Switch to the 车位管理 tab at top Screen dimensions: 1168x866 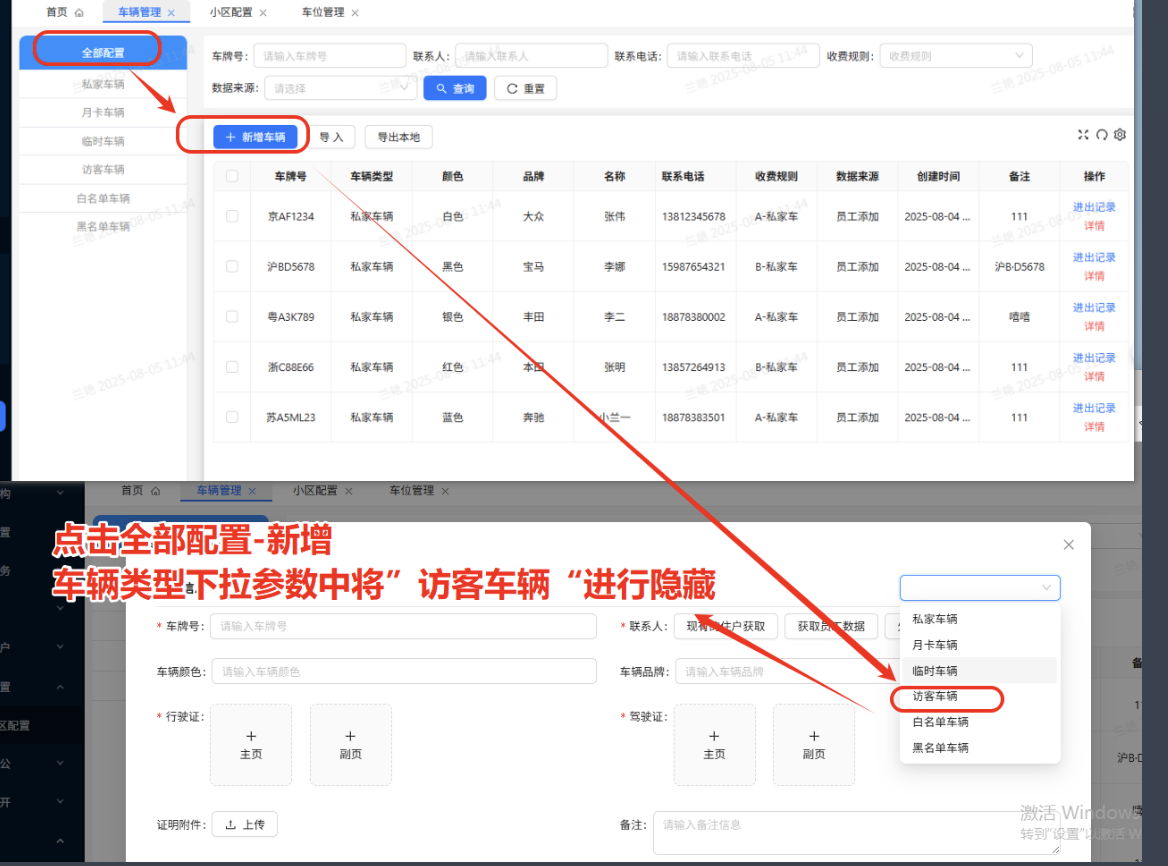click(323, 13)
